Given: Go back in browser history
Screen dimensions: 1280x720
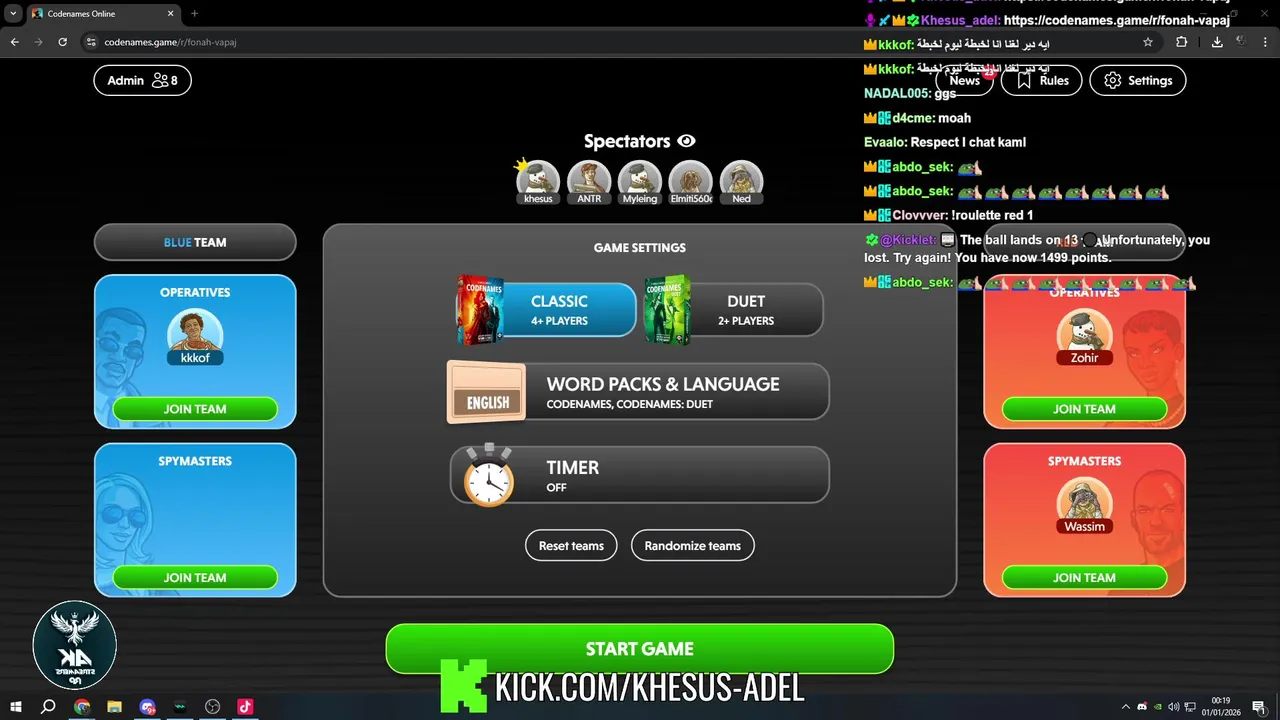Looking at the screenshot, I should pos(14,42).
